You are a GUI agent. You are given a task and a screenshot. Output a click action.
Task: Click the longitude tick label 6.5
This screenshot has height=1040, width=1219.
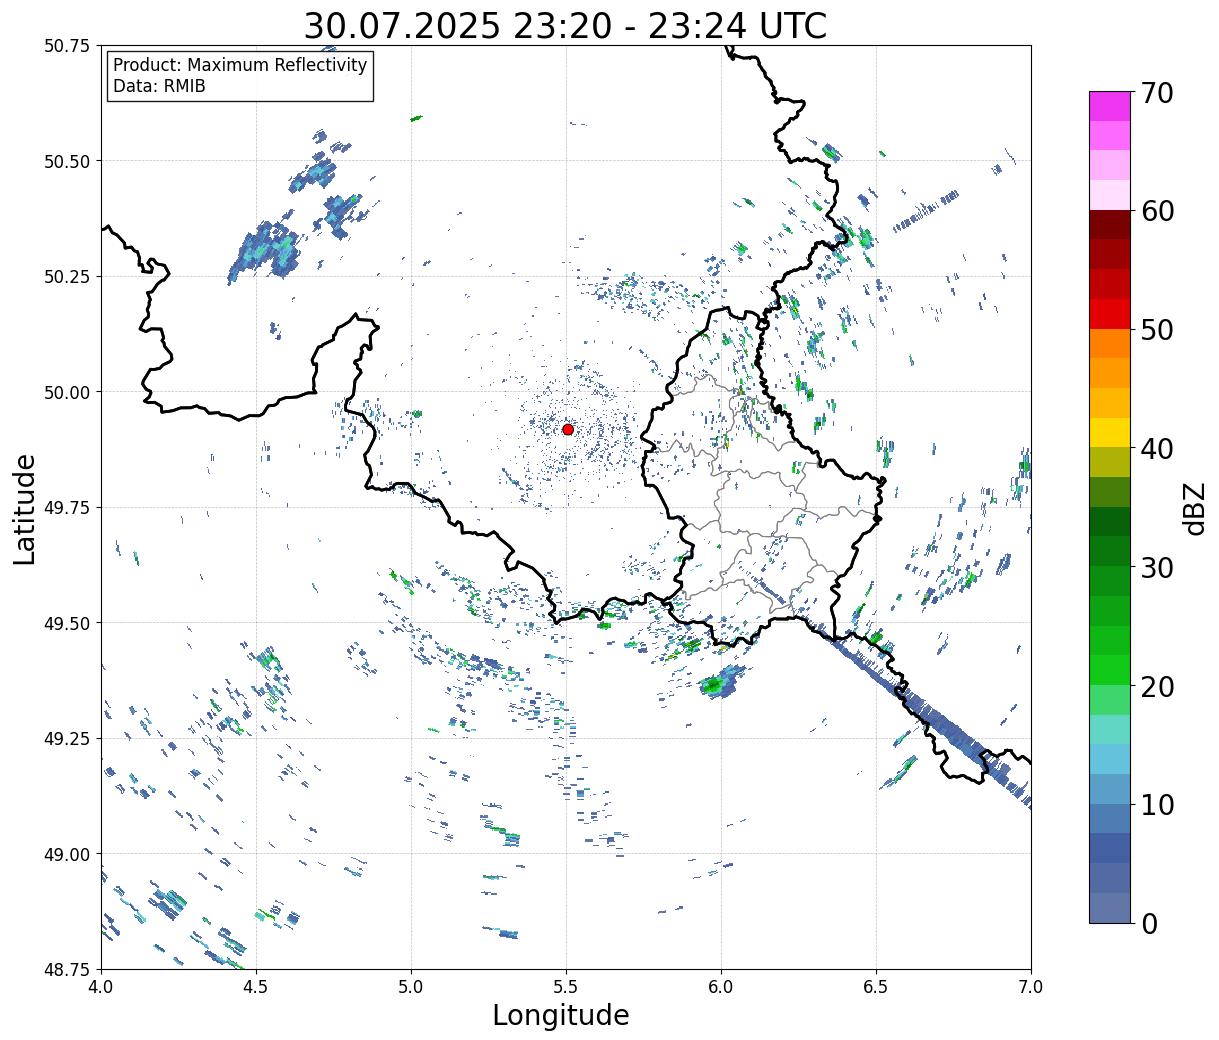coord(876,987)
